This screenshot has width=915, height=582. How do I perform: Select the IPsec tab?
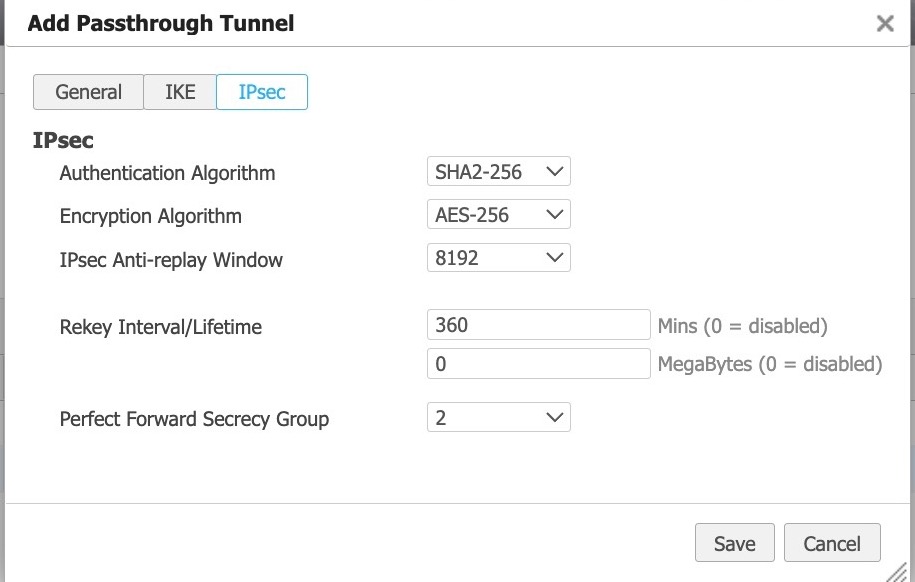point(262,92)
